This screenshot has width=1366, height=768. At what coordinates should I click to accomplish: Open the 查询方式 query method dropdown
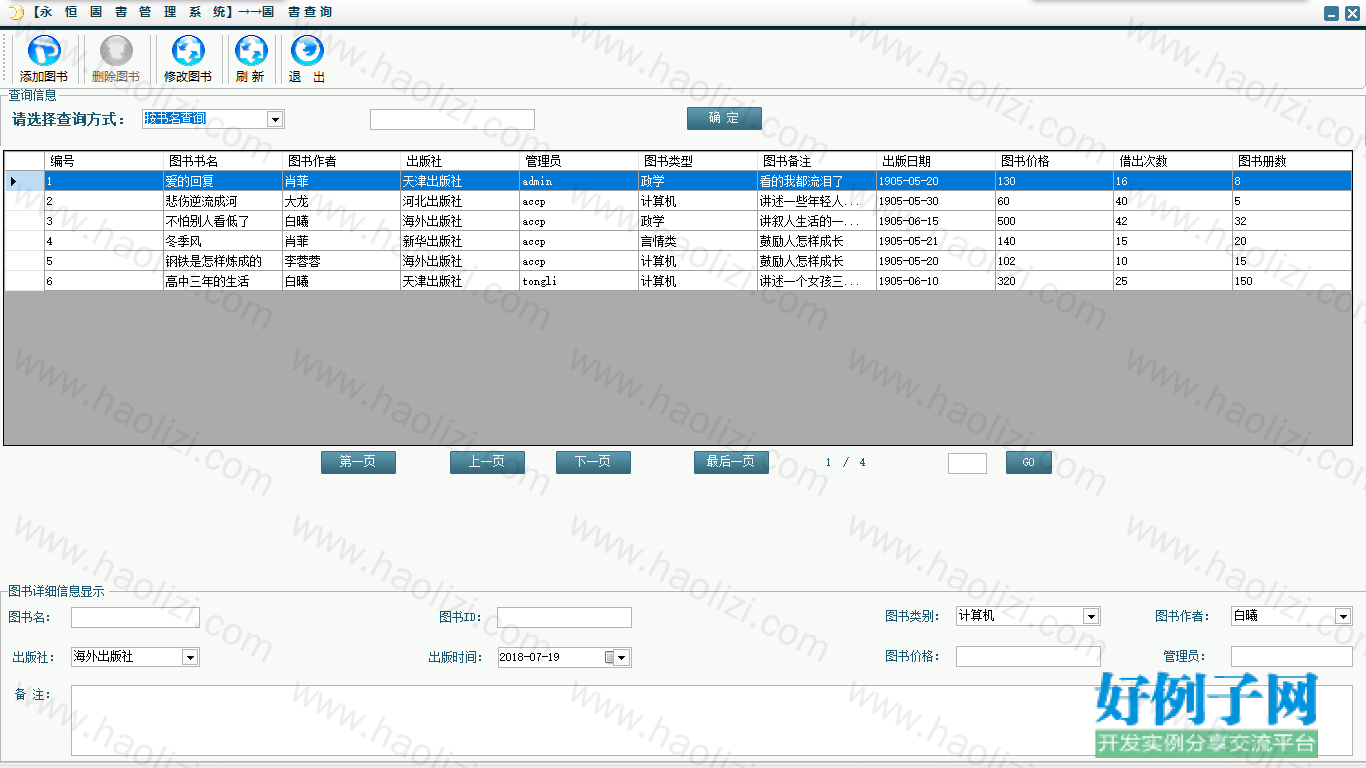pyautogui.click(x=275, y=119)
